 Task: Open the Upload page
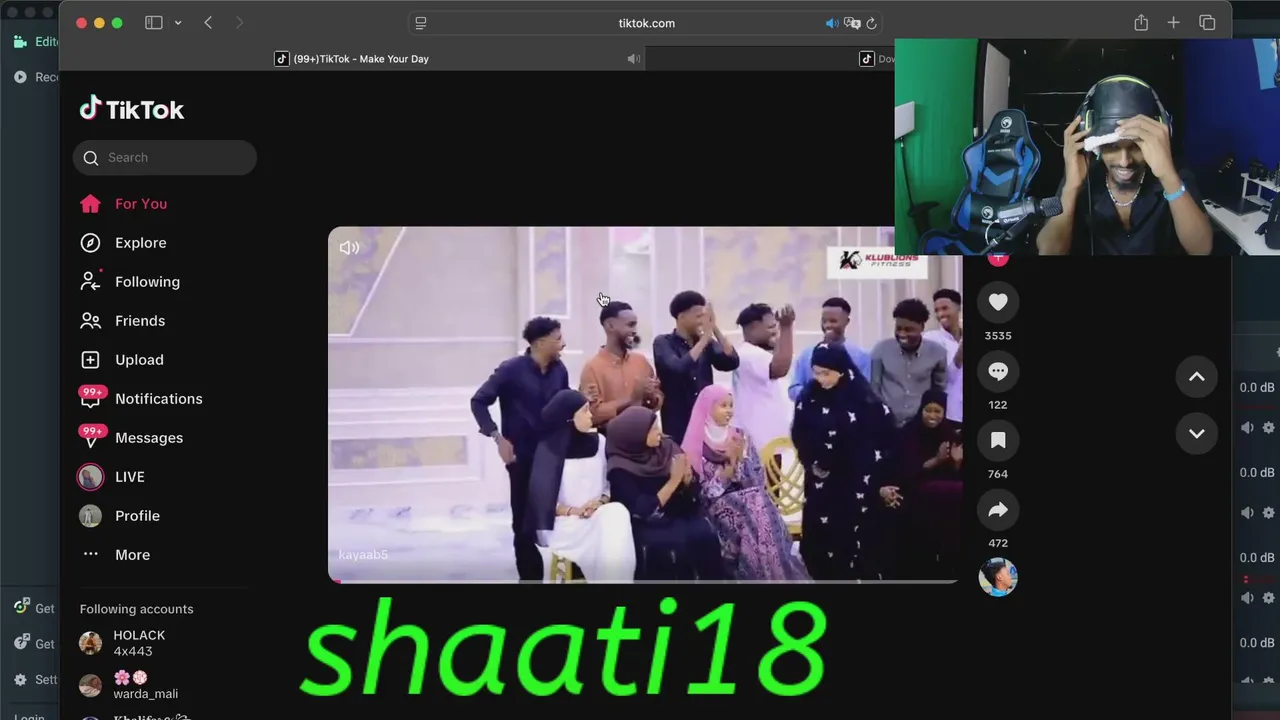(x=139, y=360)
